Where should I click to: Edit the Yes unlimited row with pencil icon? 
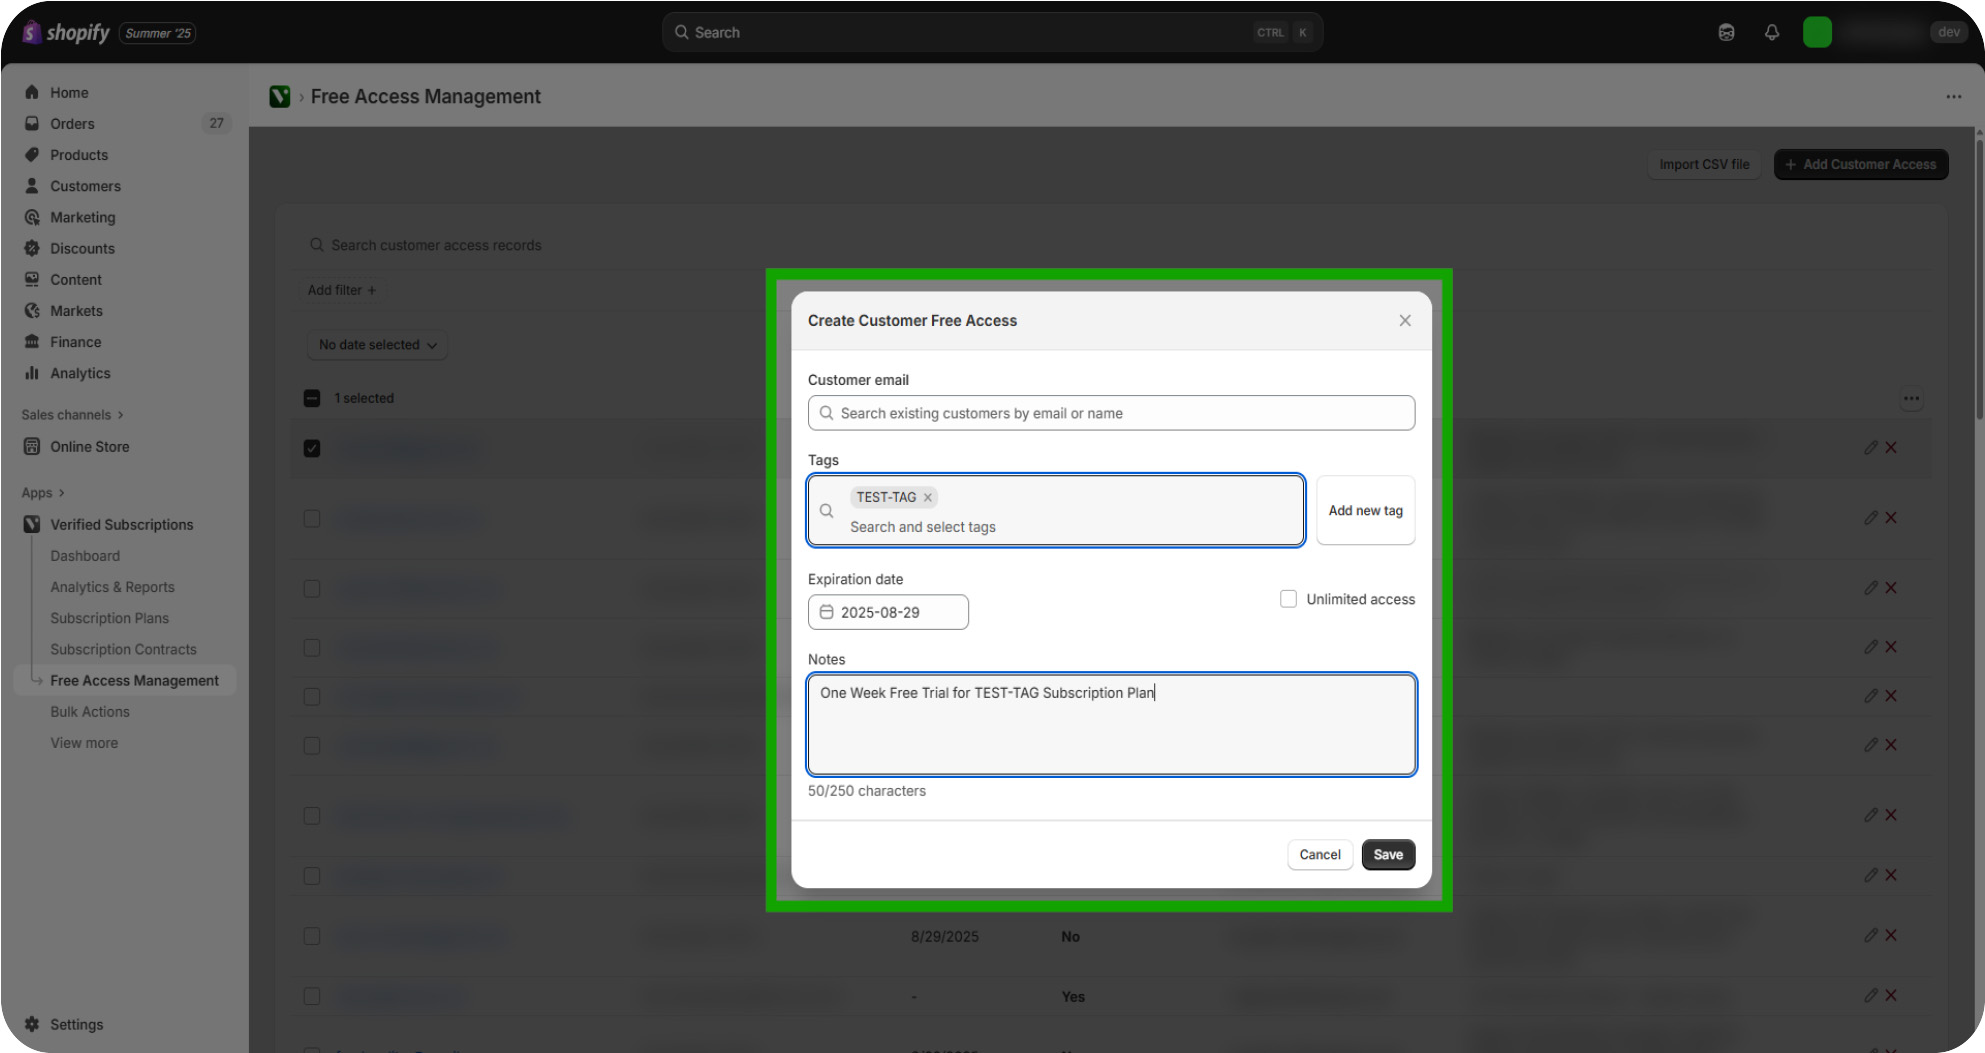click(1870, 995)
